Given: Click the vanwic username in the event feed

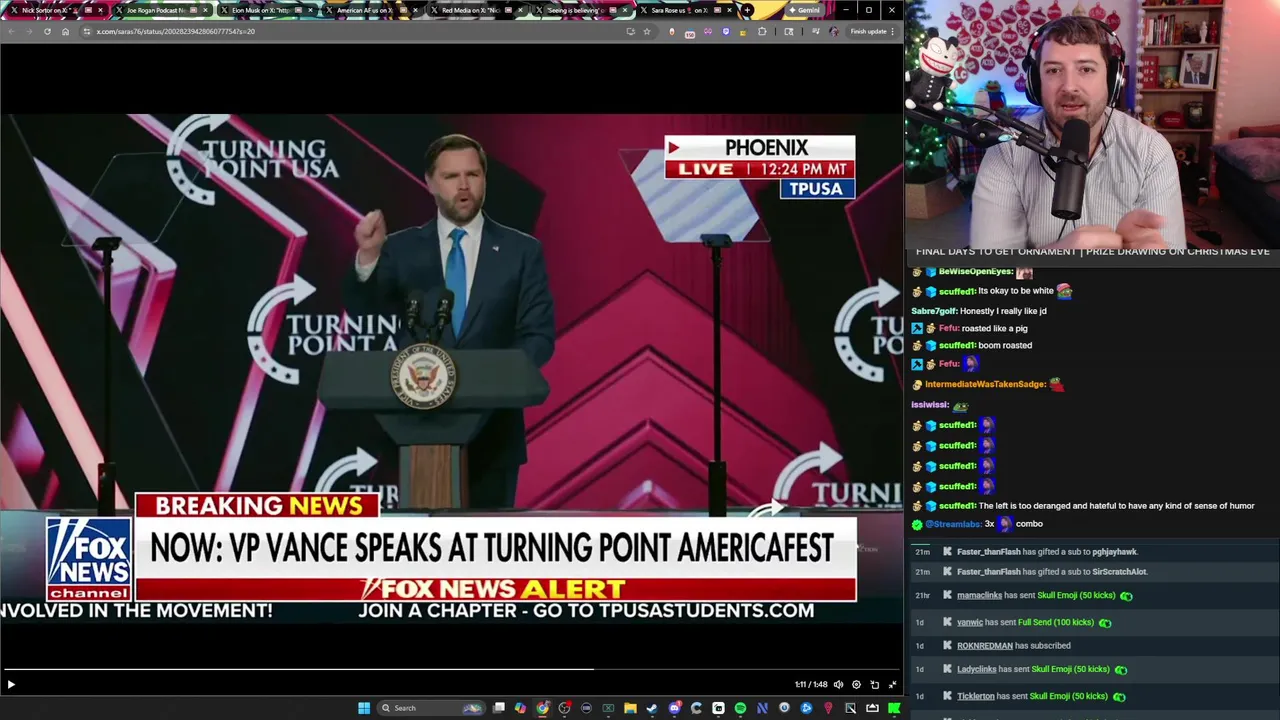Looking at the screenshot, I should point(970,622).
